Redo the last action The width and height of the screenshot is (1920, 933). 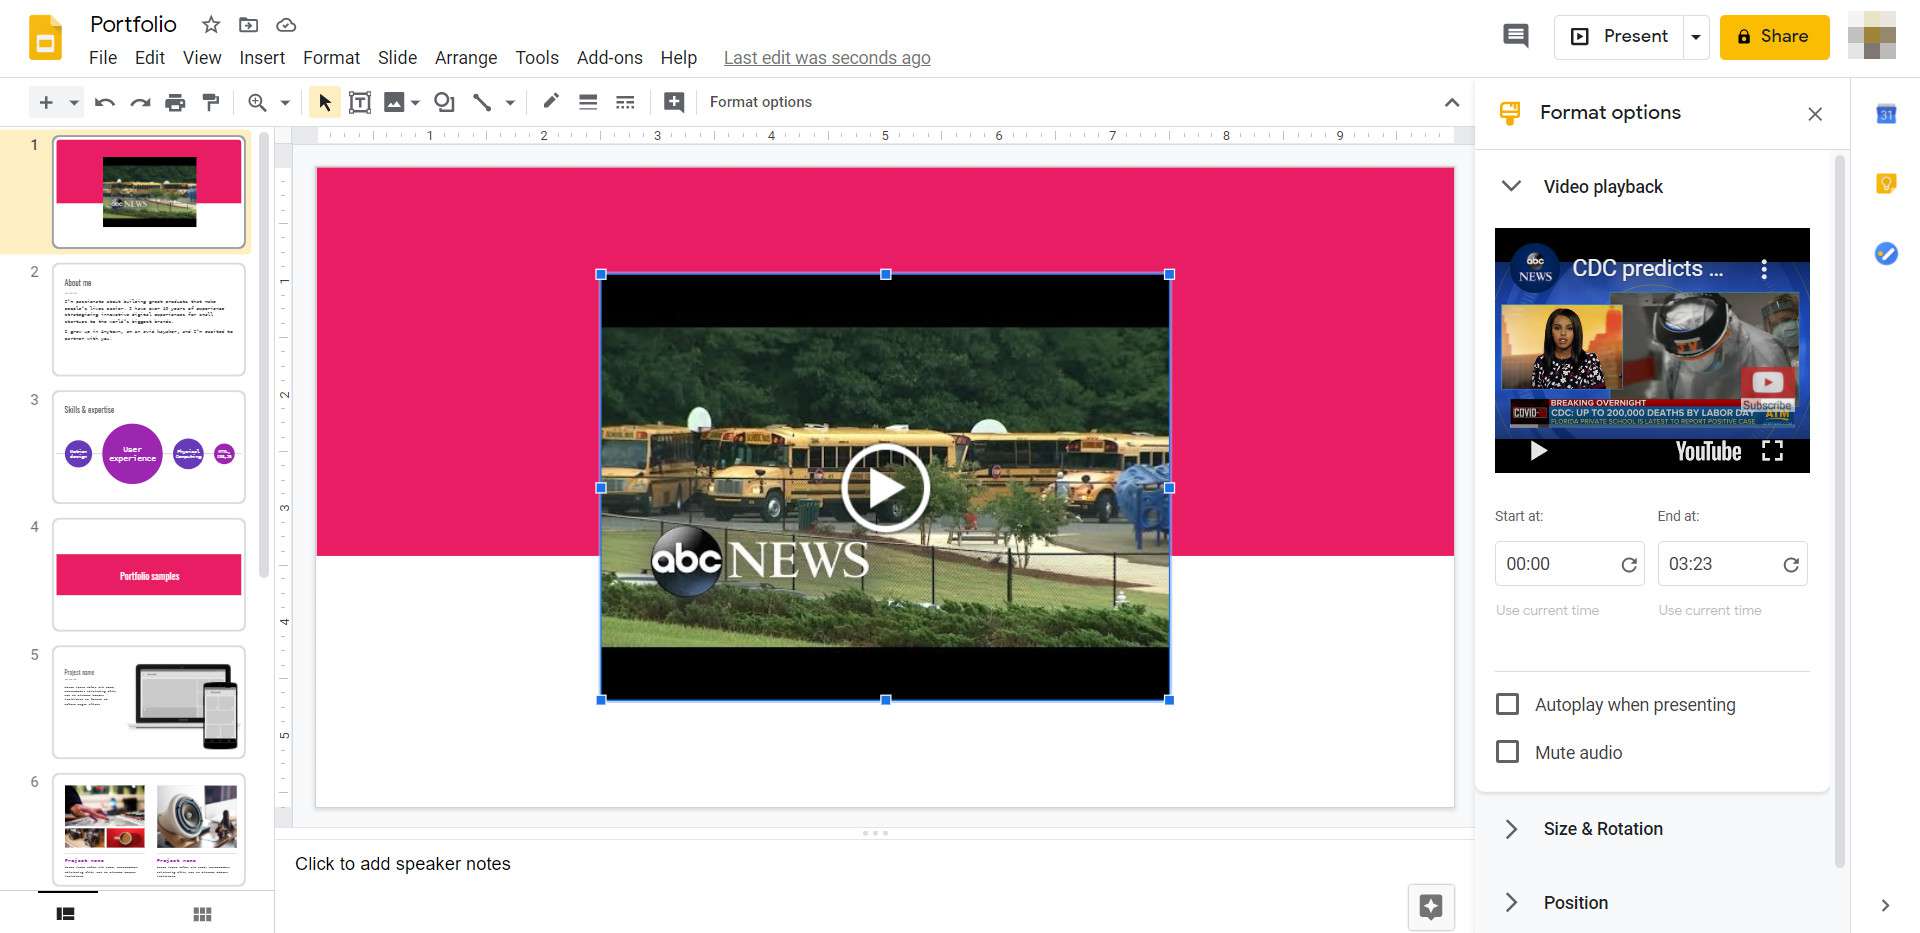tap(140, 102)
